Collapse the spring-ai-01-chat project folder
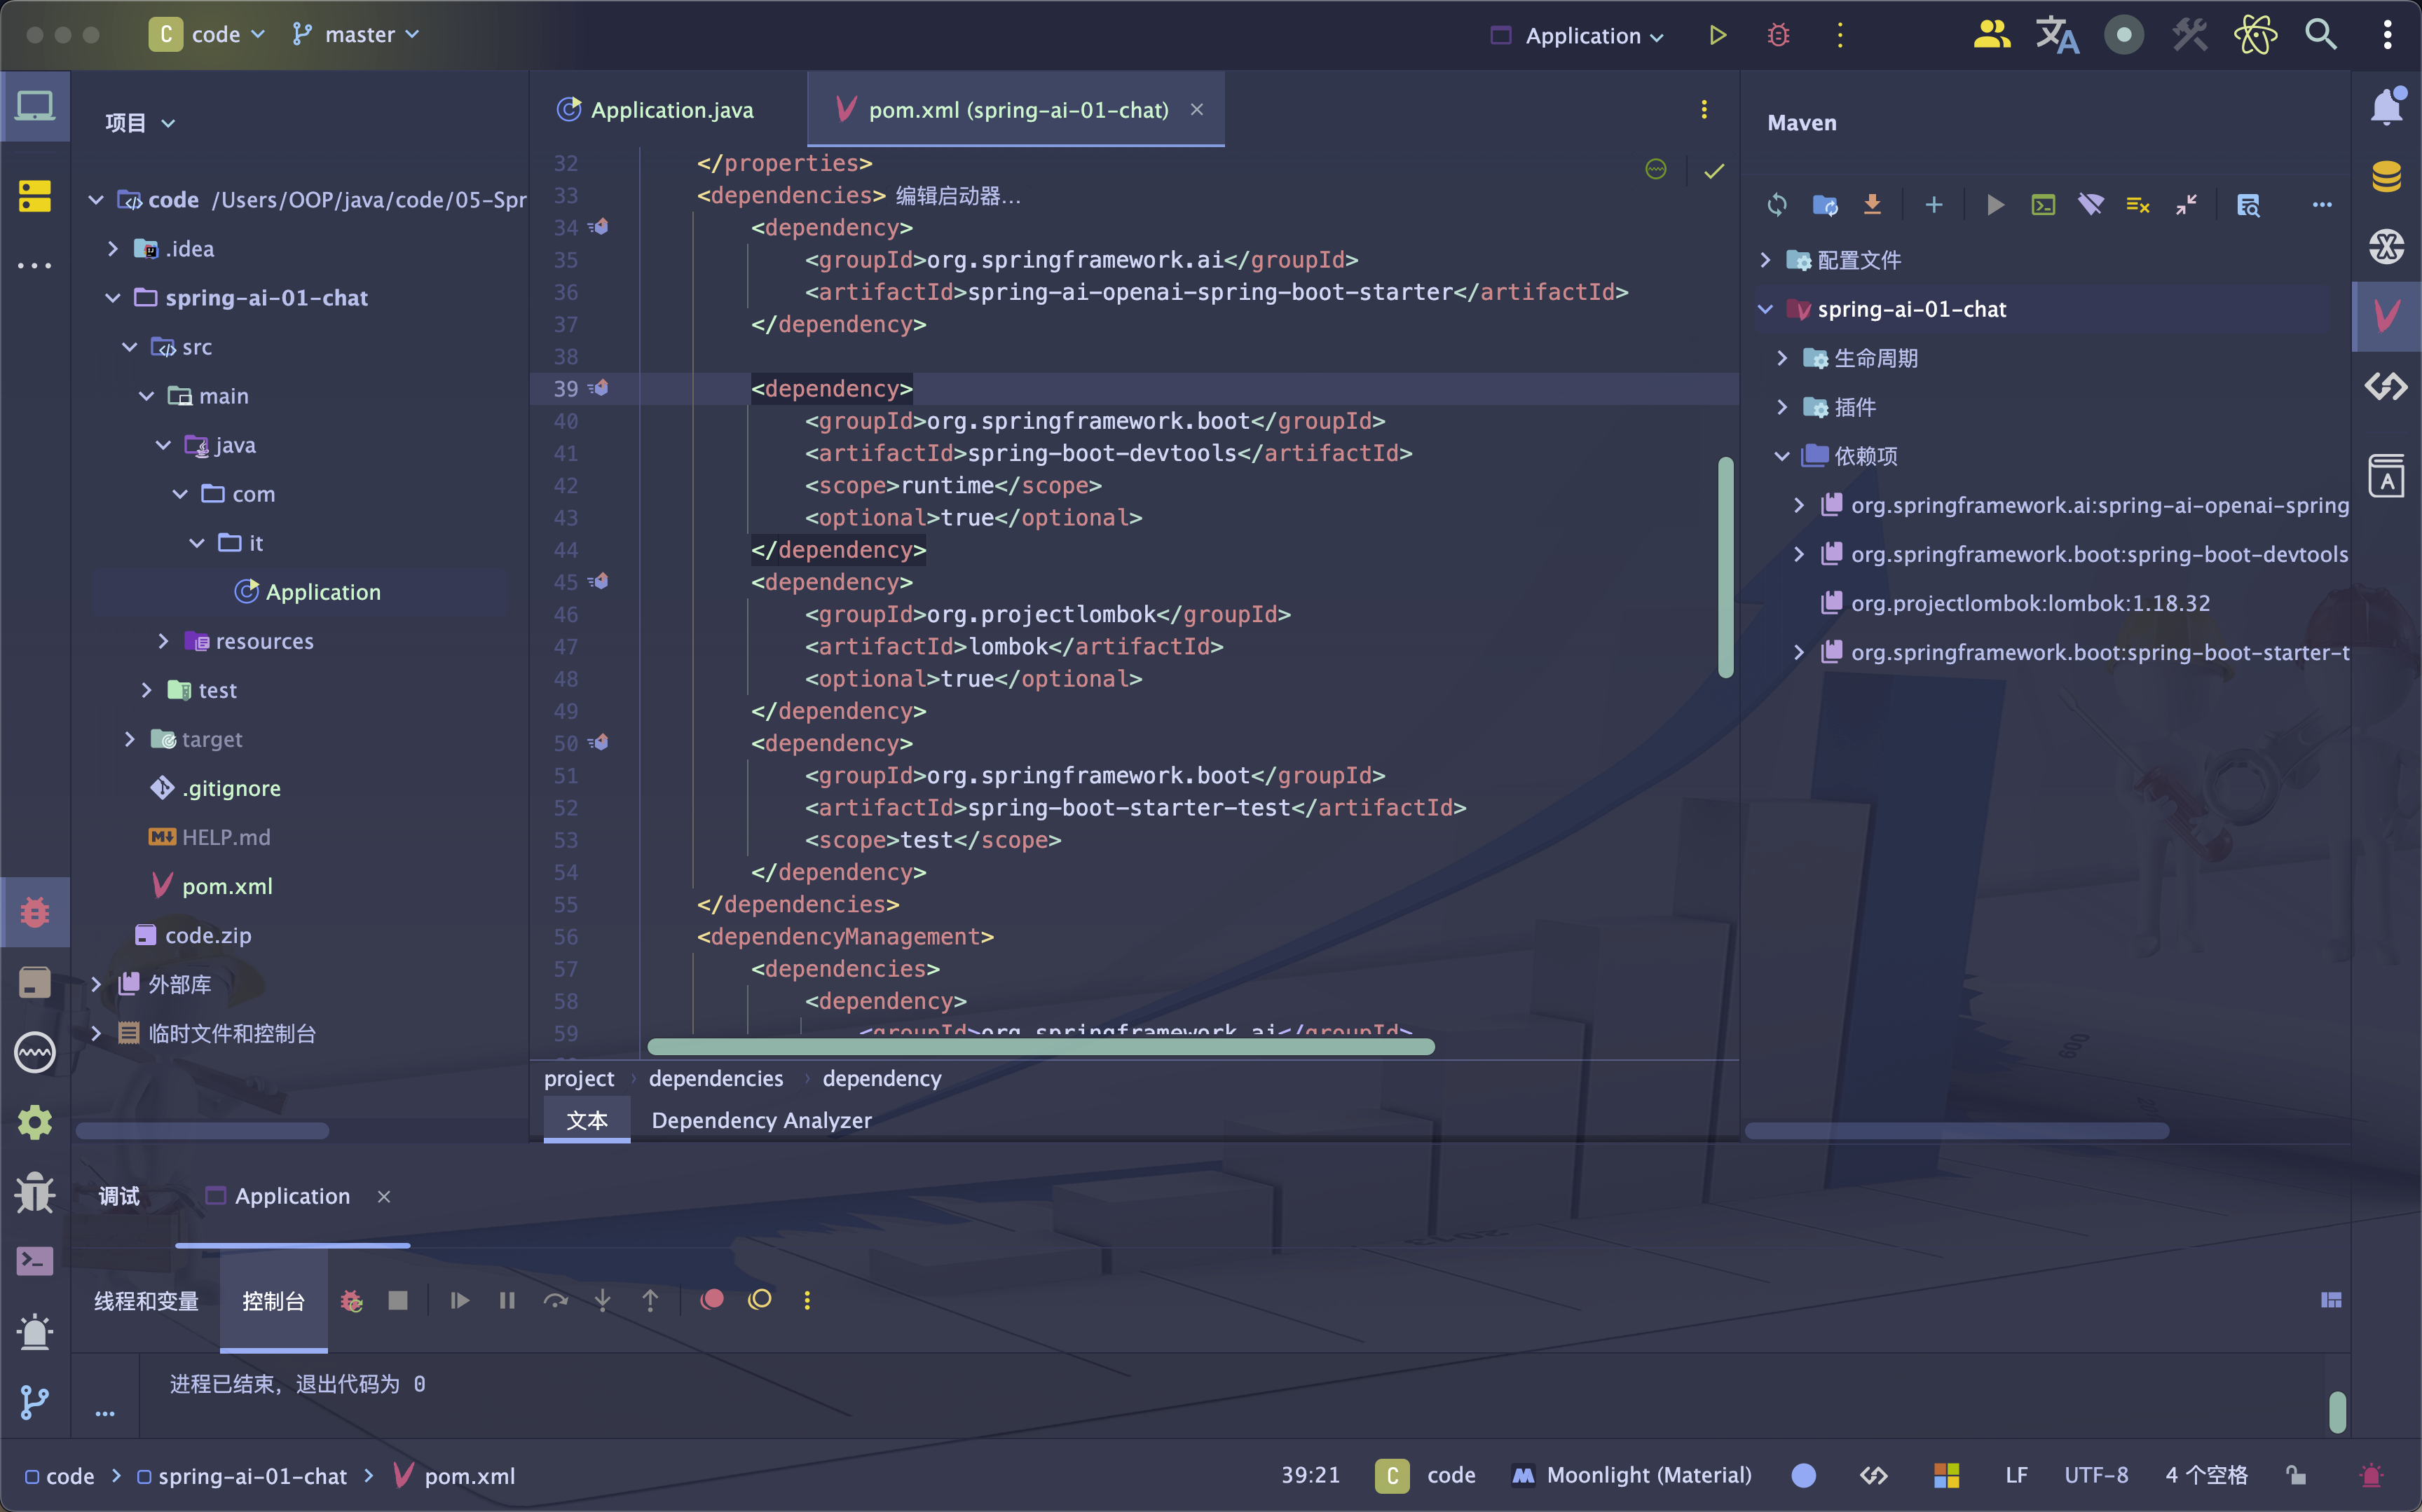The width and height of the screenshot is (2422, 1512). click(113, 297)
